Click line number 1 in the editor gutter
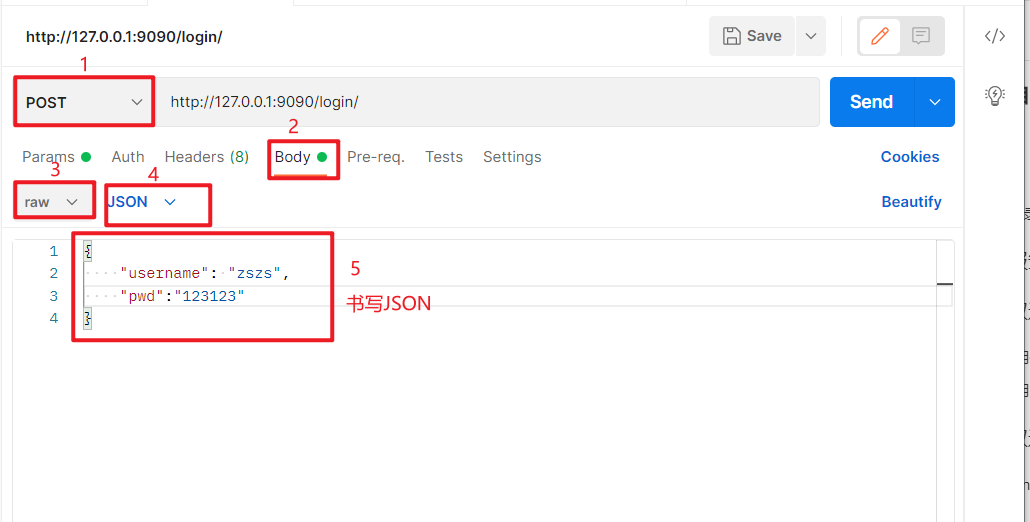Viewport: 1030px width, 522px height. [x=53, y=251]
